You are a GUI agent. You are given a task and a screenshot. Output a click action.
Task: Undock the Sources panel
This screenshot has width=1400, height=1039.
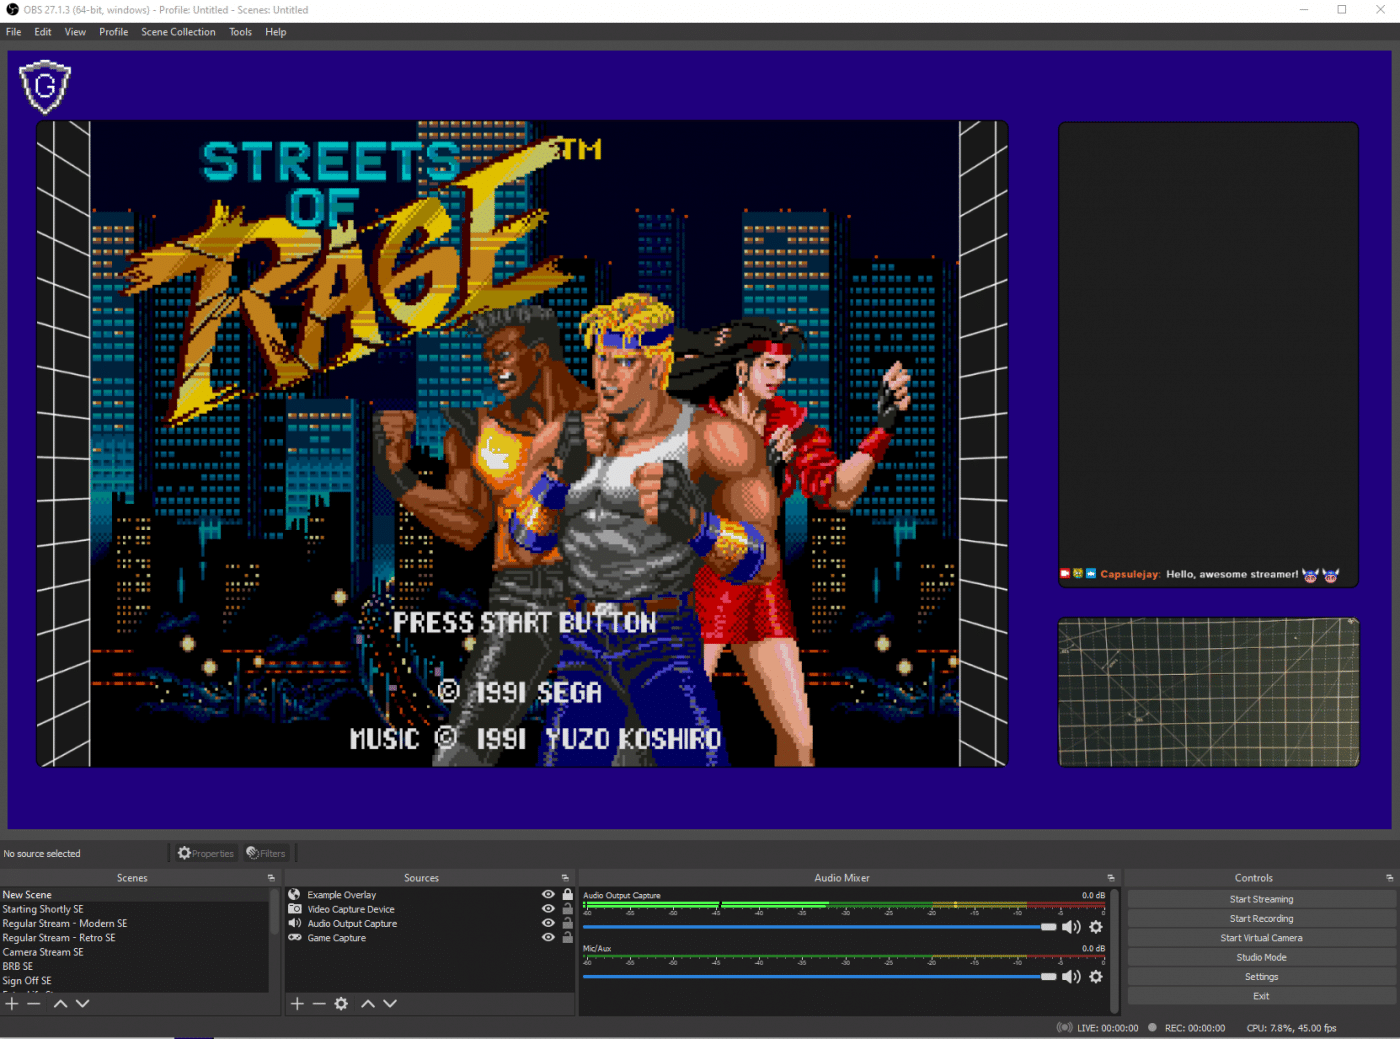point(565,878)
